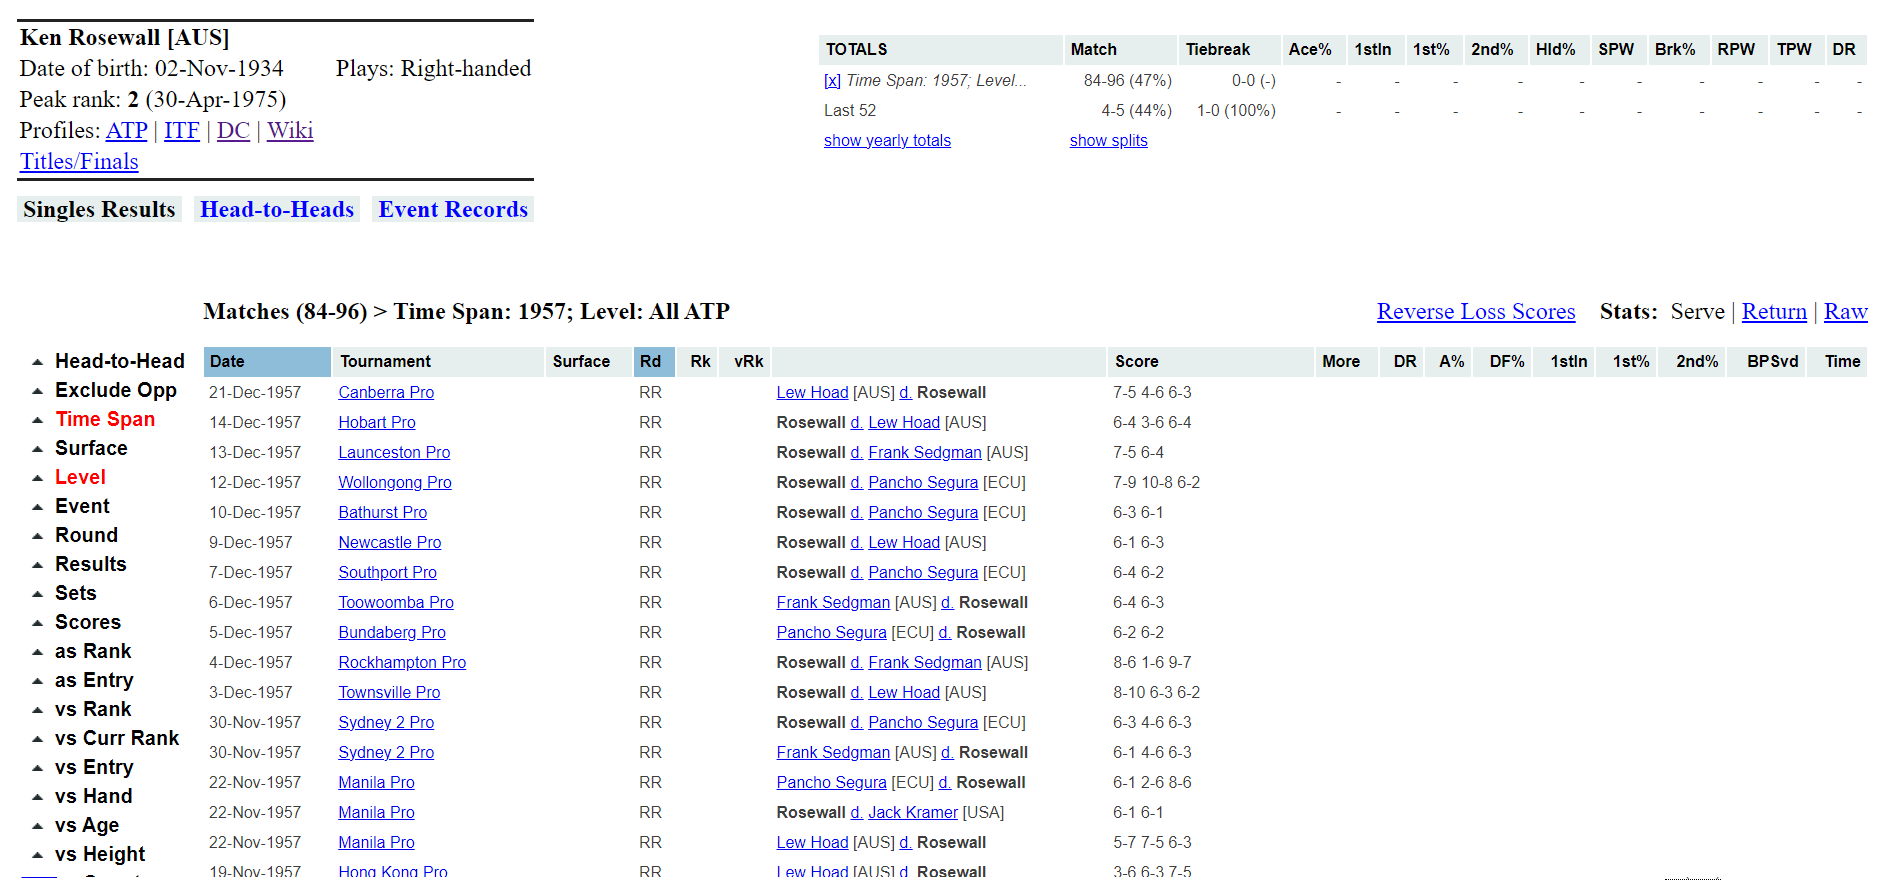1892x889 pixels.
Task: Open the Canberra Pro tournament link
Action: 386,393
